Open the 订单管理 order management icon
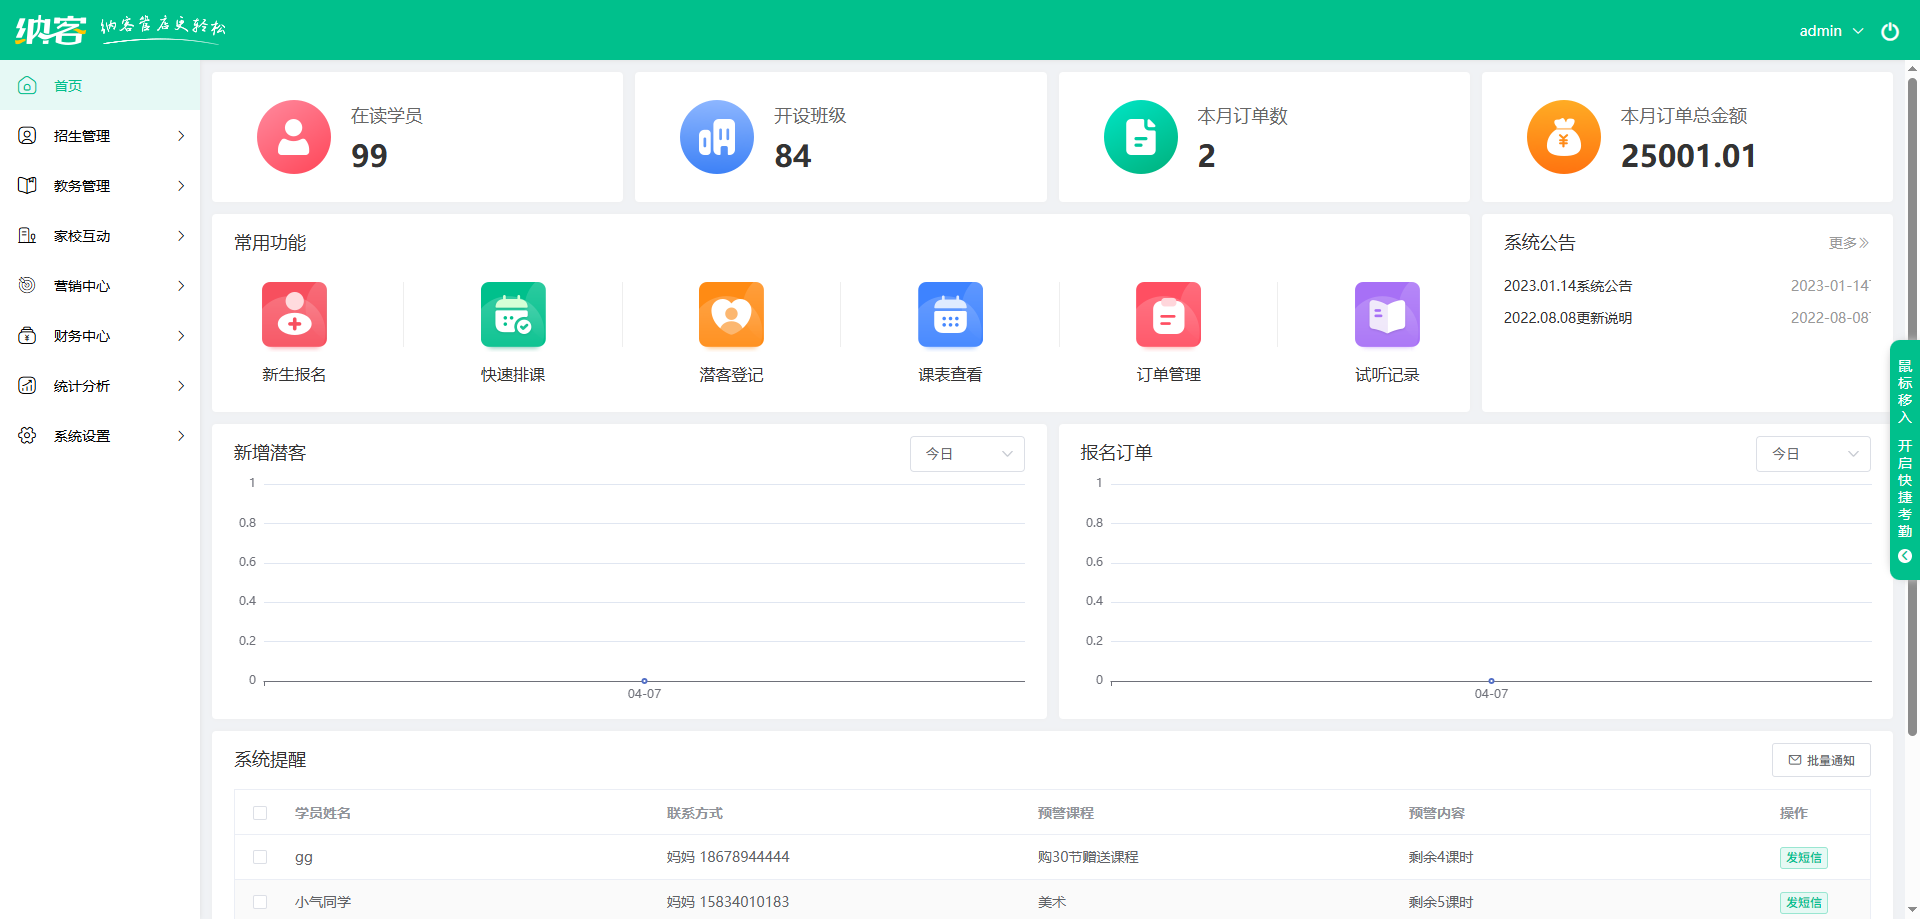Image resolution: width=1920 pixels, height=919 pixels. point(1168,315)
